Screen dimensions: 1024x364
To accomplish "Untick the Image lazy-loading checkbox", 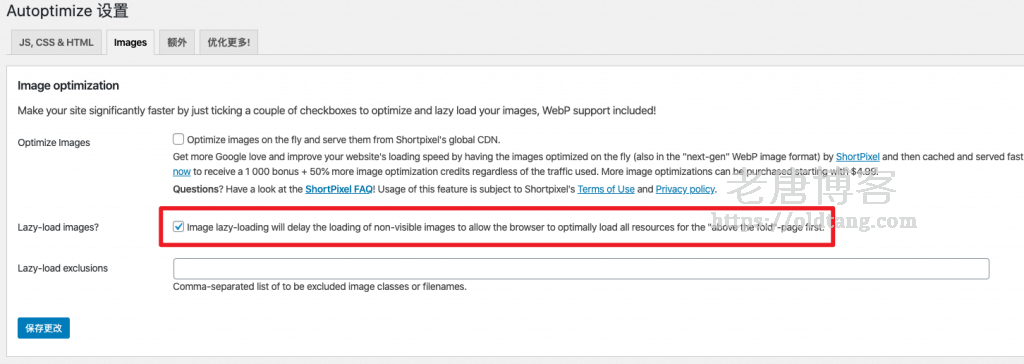I will coord(178,227).
